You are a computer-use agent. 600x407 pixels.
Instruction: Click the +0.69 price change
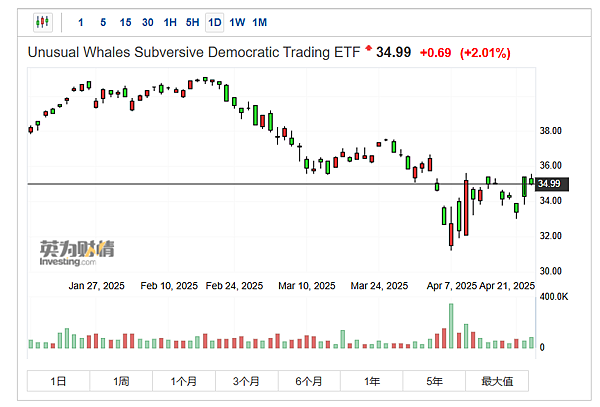tap(435, 53)
